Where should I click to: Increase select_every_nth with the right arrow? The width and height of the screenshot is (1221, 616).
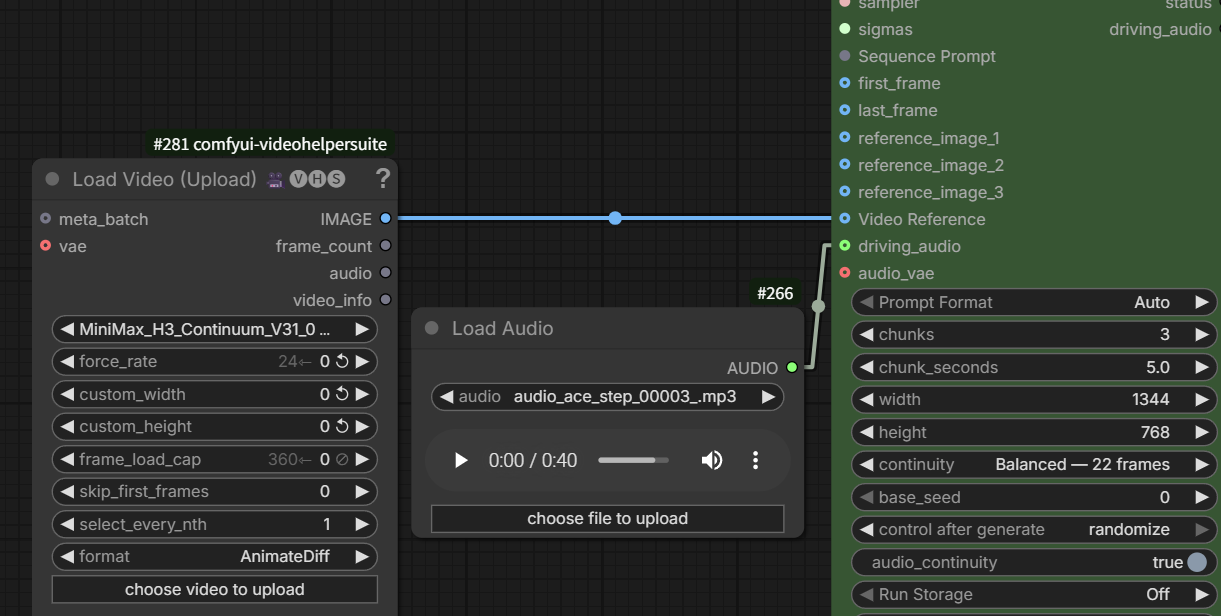(x=362, y=524)
